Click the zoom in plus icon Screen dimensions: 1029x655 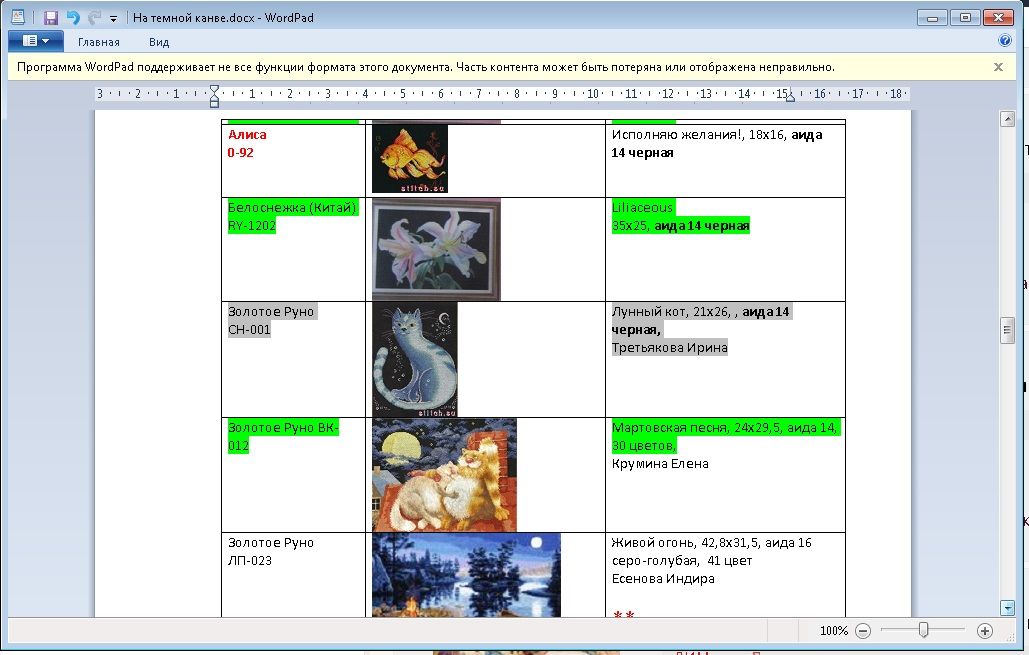(985, 631)
